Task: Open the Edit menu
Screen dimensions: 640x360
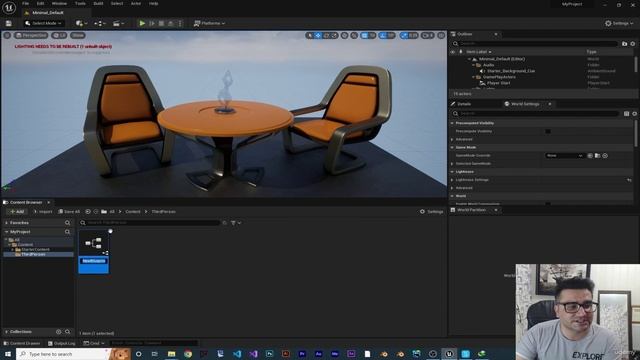Action: point(40,3)
